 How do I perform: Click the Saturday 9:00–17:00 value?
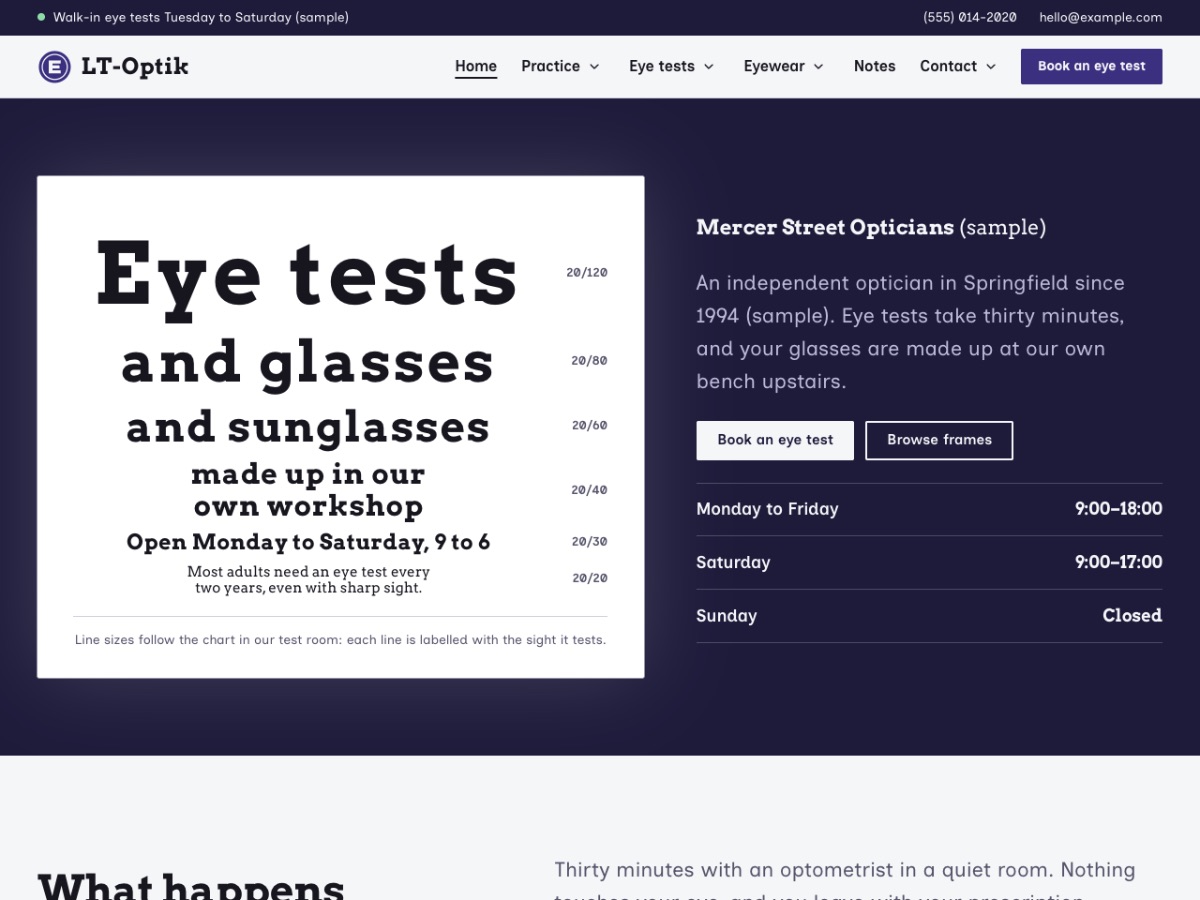1118,562
